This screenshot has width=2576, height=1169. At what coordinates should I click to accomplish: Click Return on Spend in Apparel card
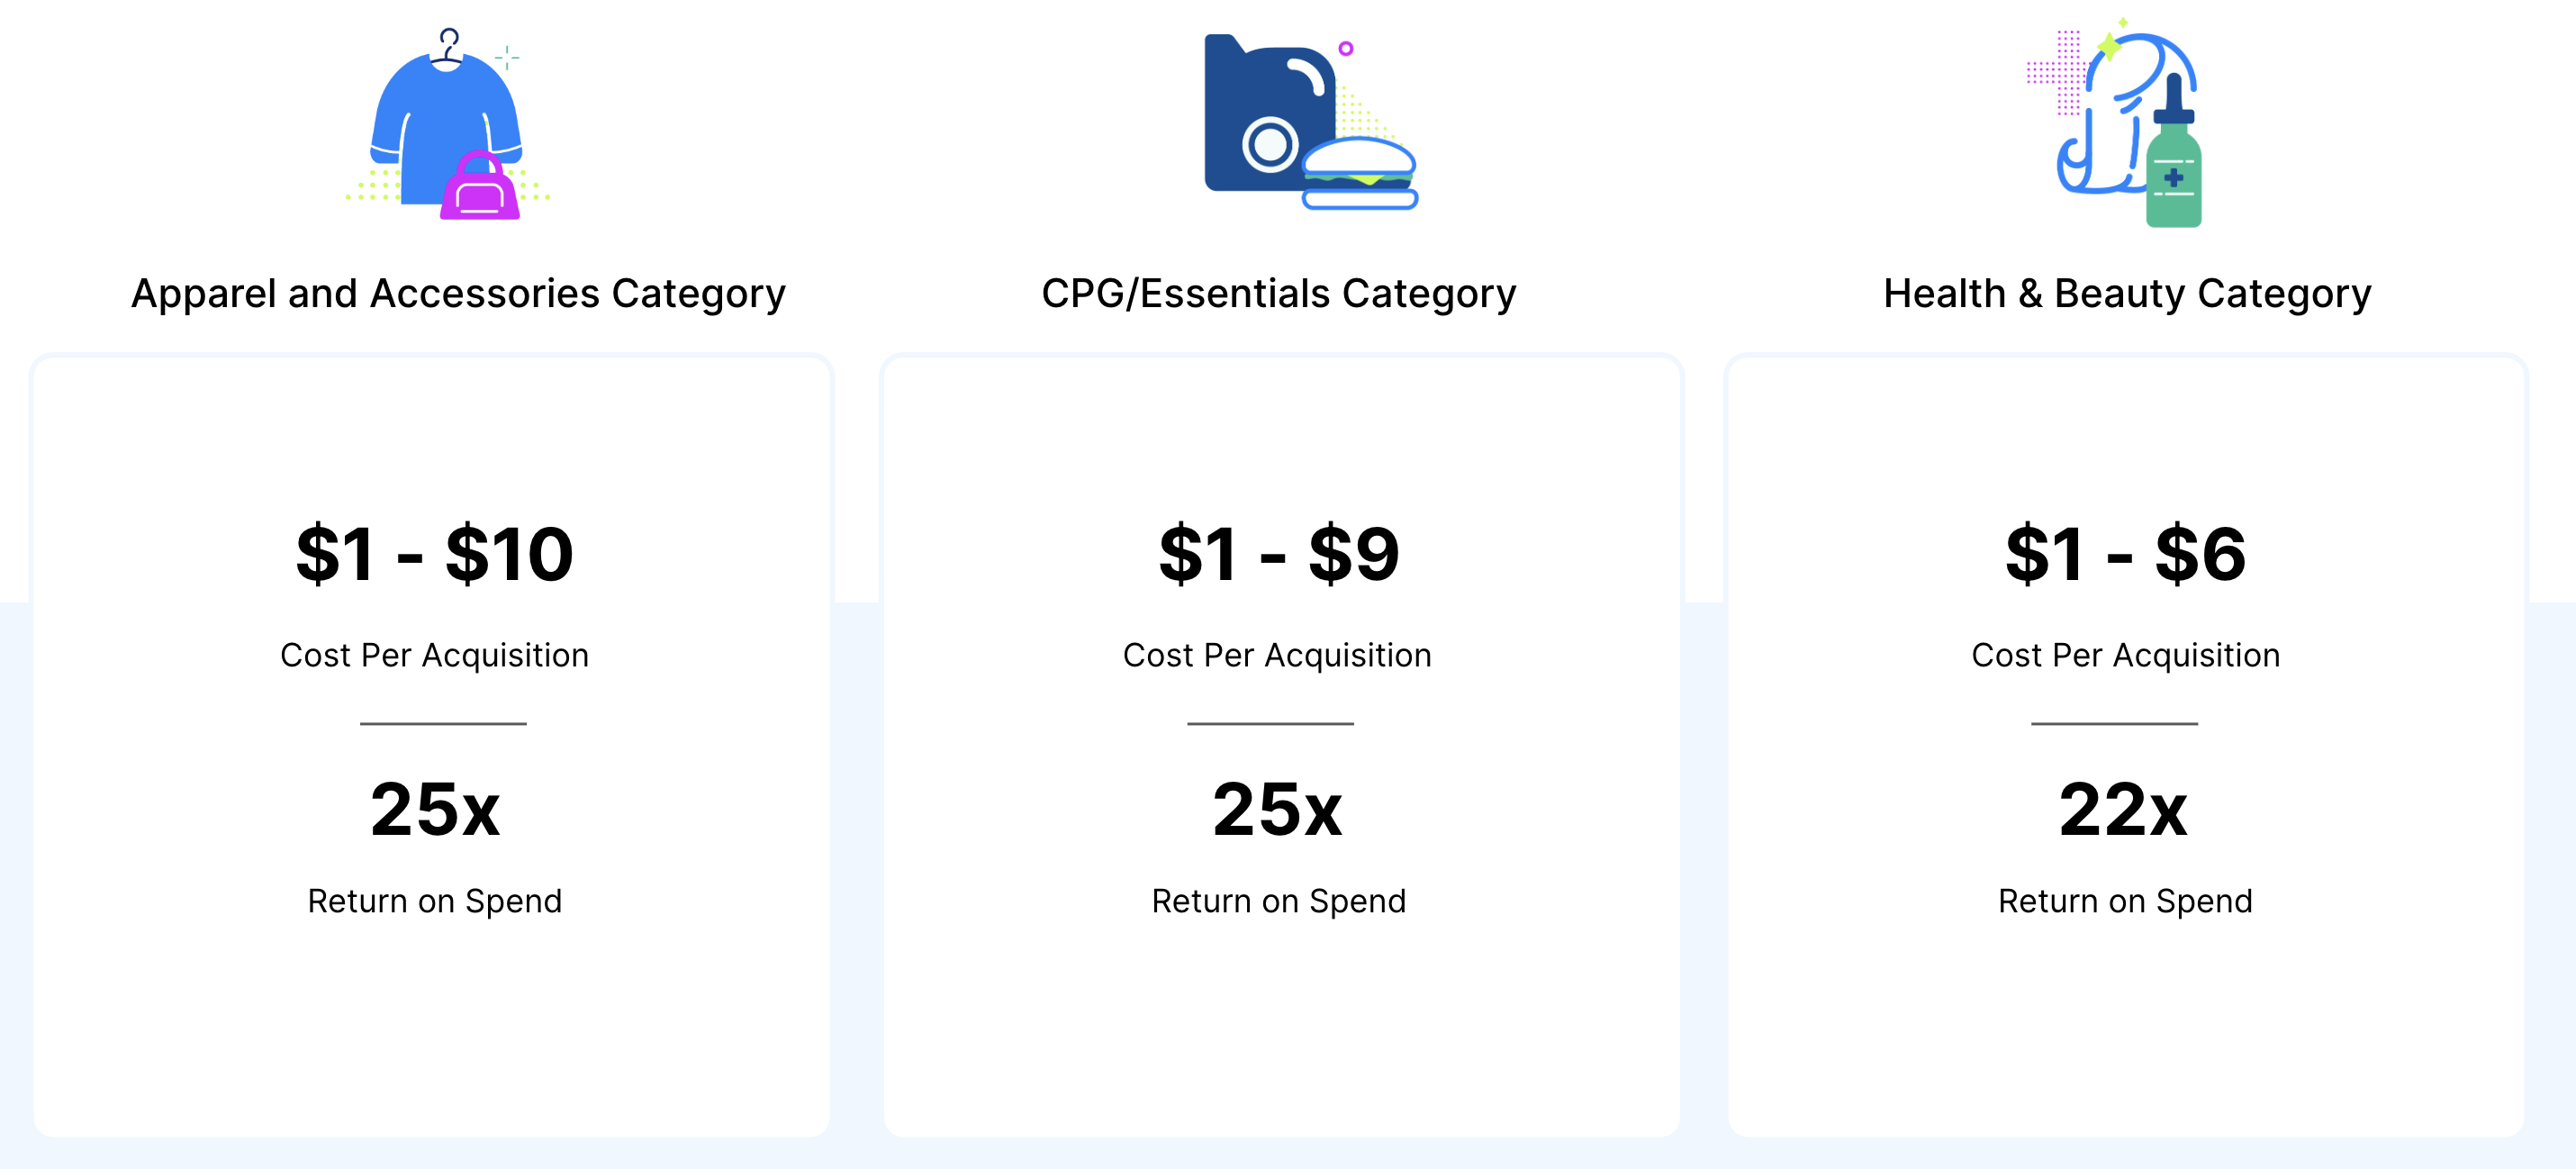[x=434, y=901]
